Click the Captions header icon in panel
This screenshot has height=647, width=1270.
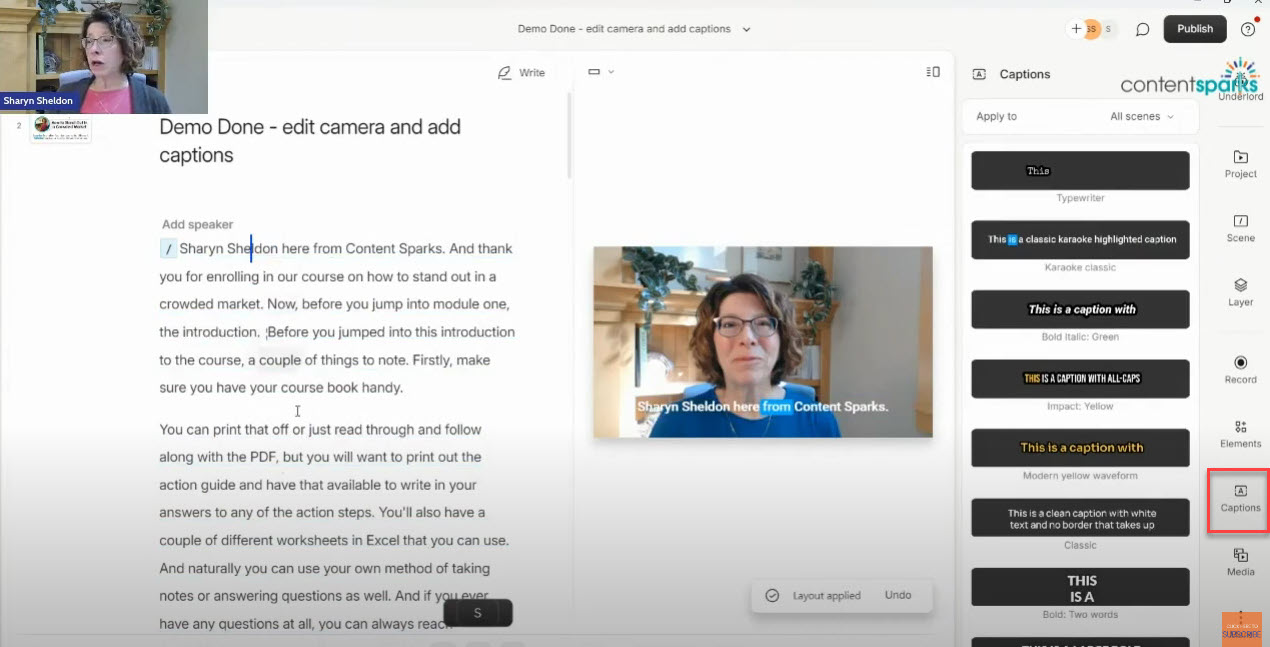point(979,74)
